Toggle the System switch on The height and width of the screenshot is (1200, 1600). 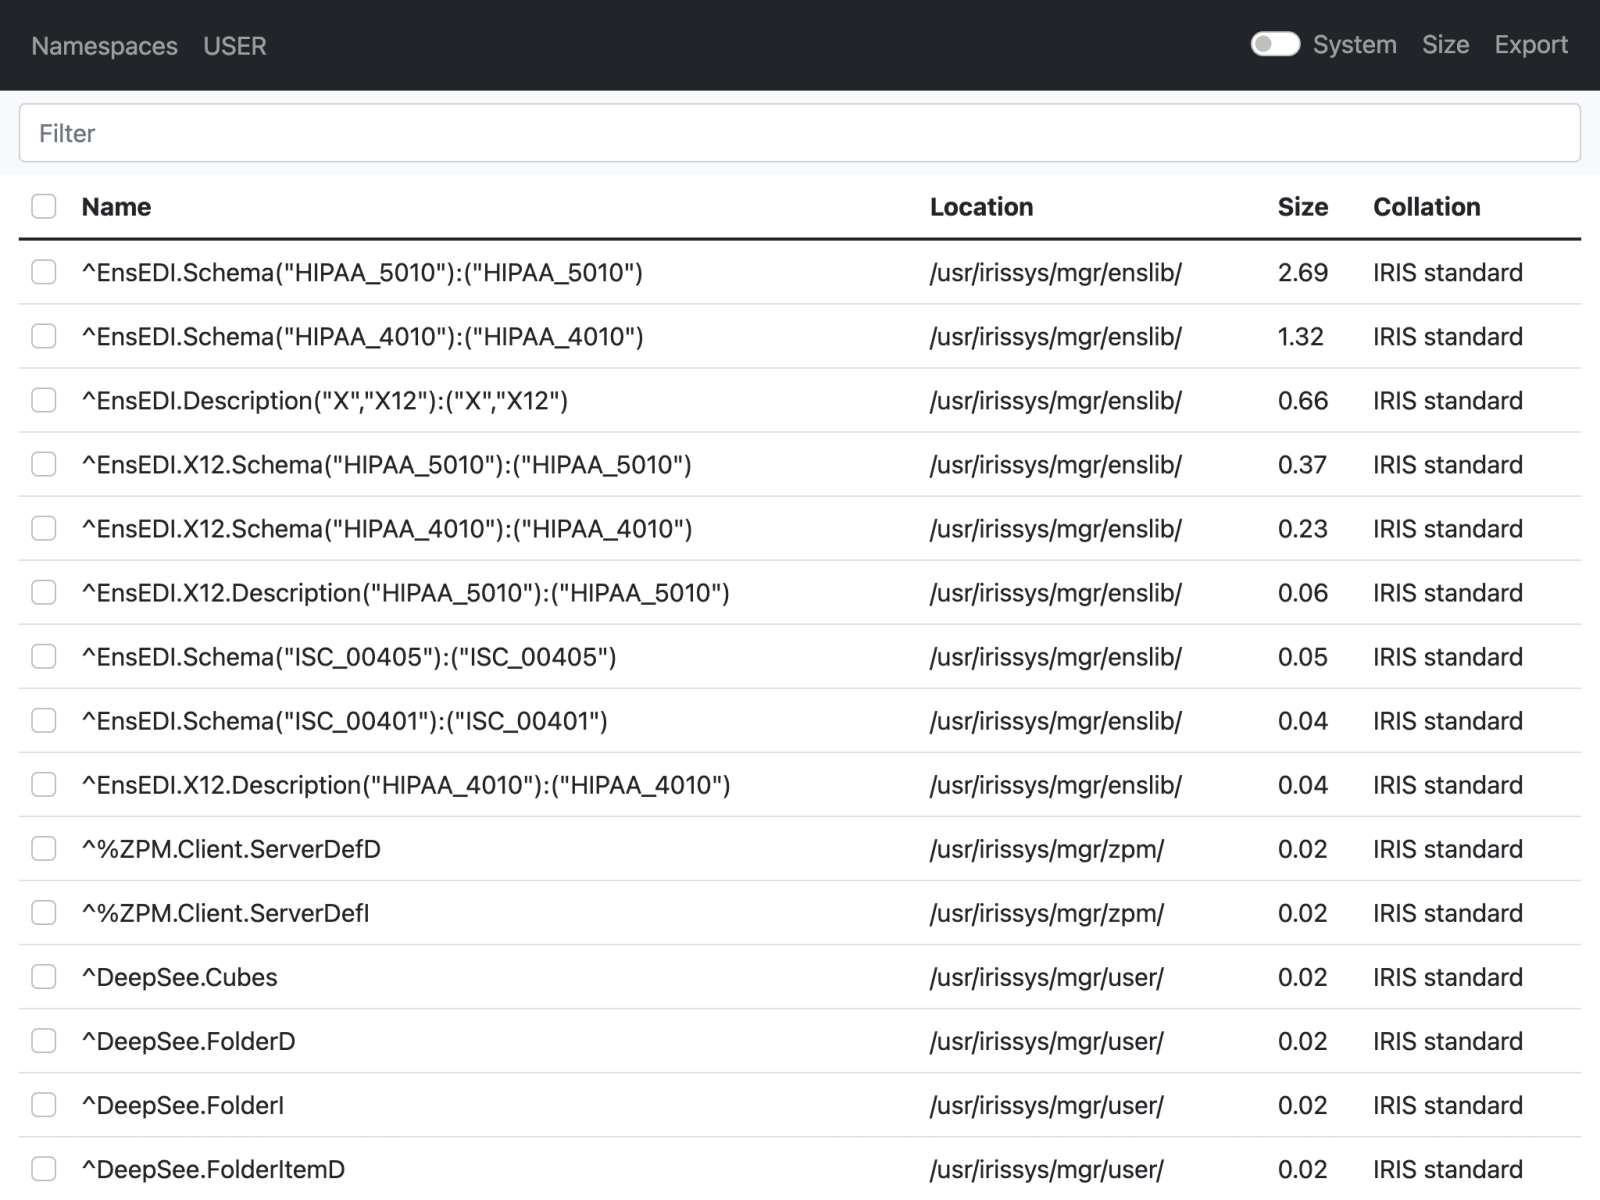point(1275,45)
